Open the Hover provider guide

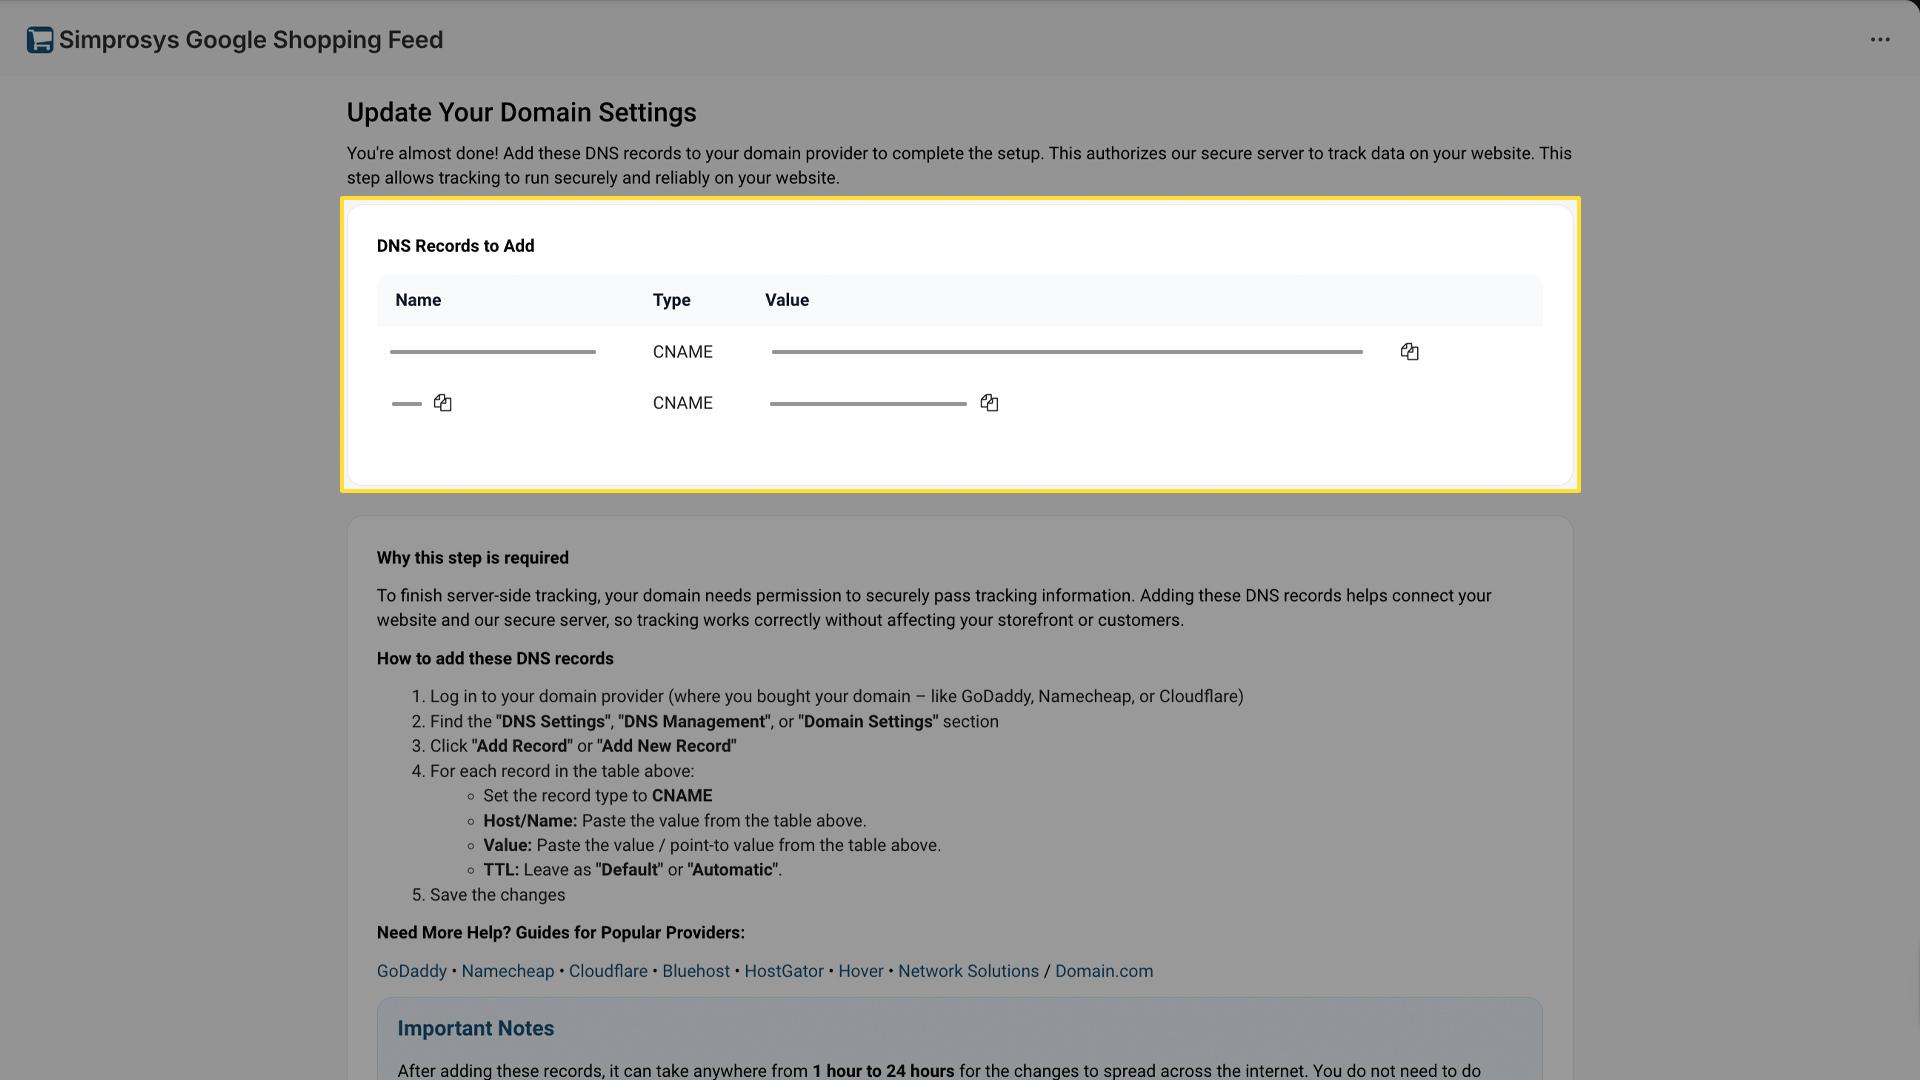(860, 971)
